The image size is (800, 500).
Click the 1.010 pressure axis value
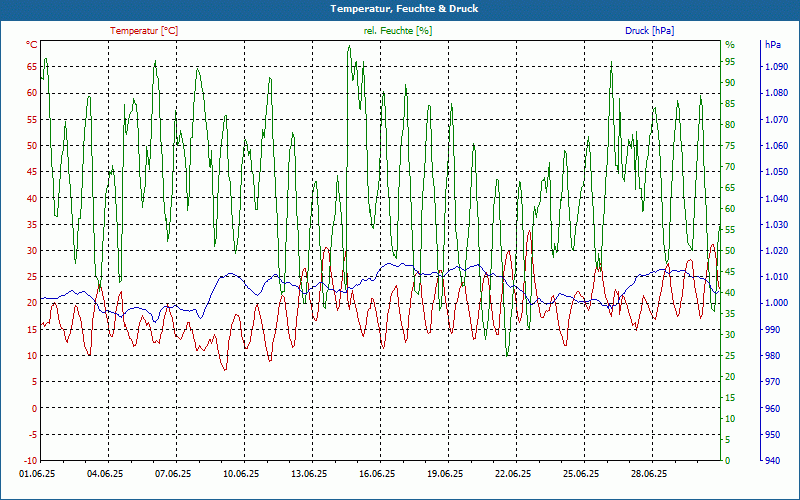coord(776,277)
